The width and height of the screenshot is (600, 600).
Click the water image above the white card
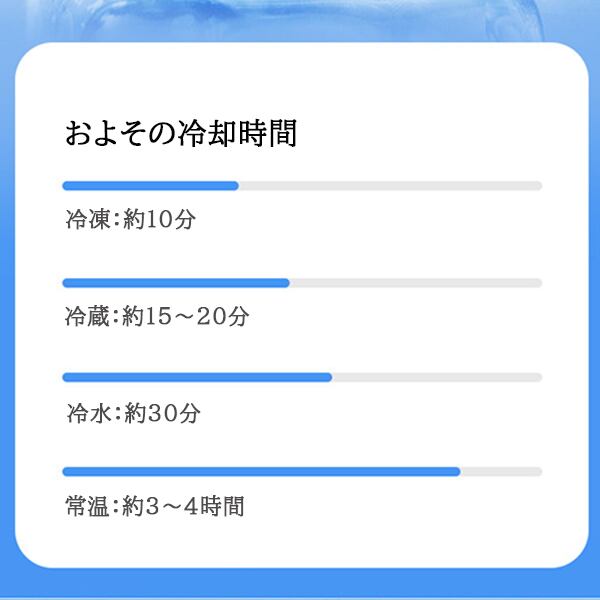click(x=300, y=20)
